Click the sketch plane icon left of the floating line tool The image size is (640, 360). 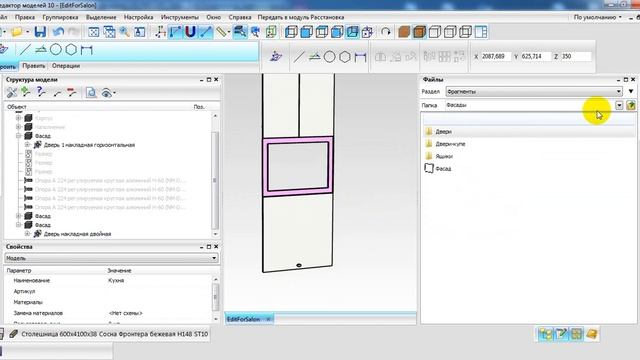(276, 57)
